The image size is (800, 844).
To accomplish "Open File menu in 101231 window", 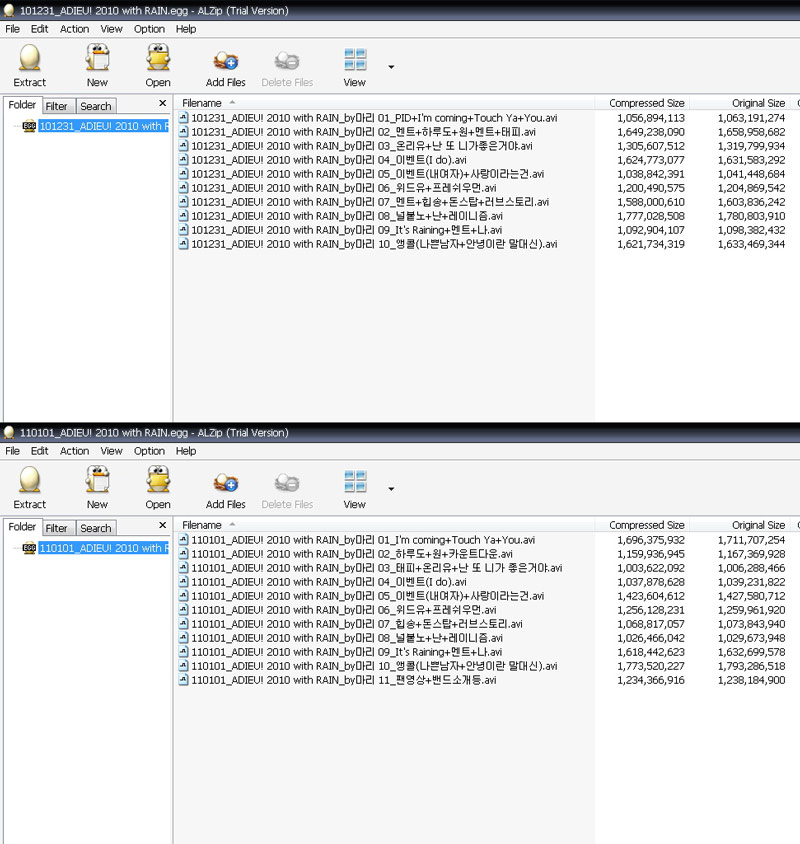I will (x=12, y=29).
